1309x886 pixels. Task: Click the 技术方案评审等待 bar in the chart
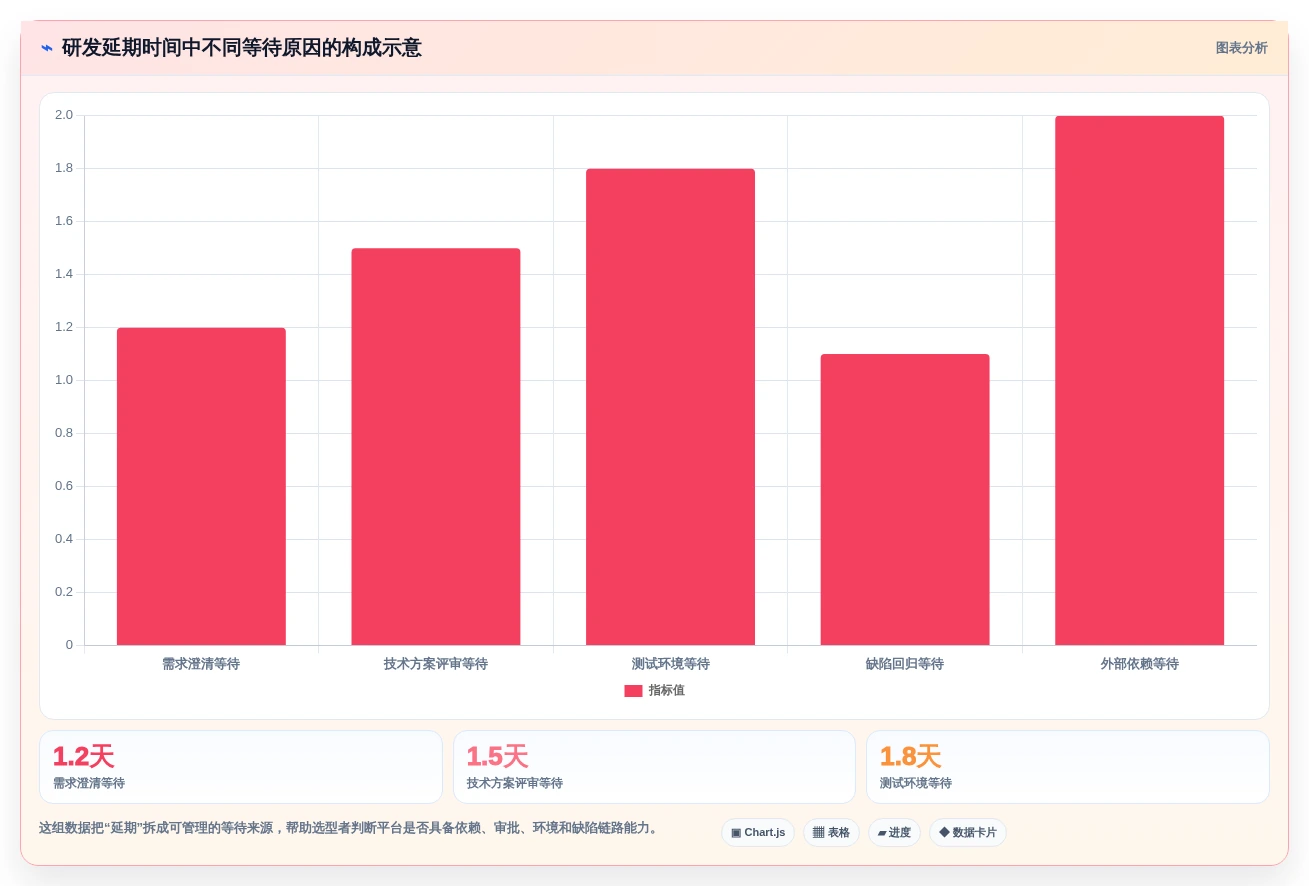point(436,447)
